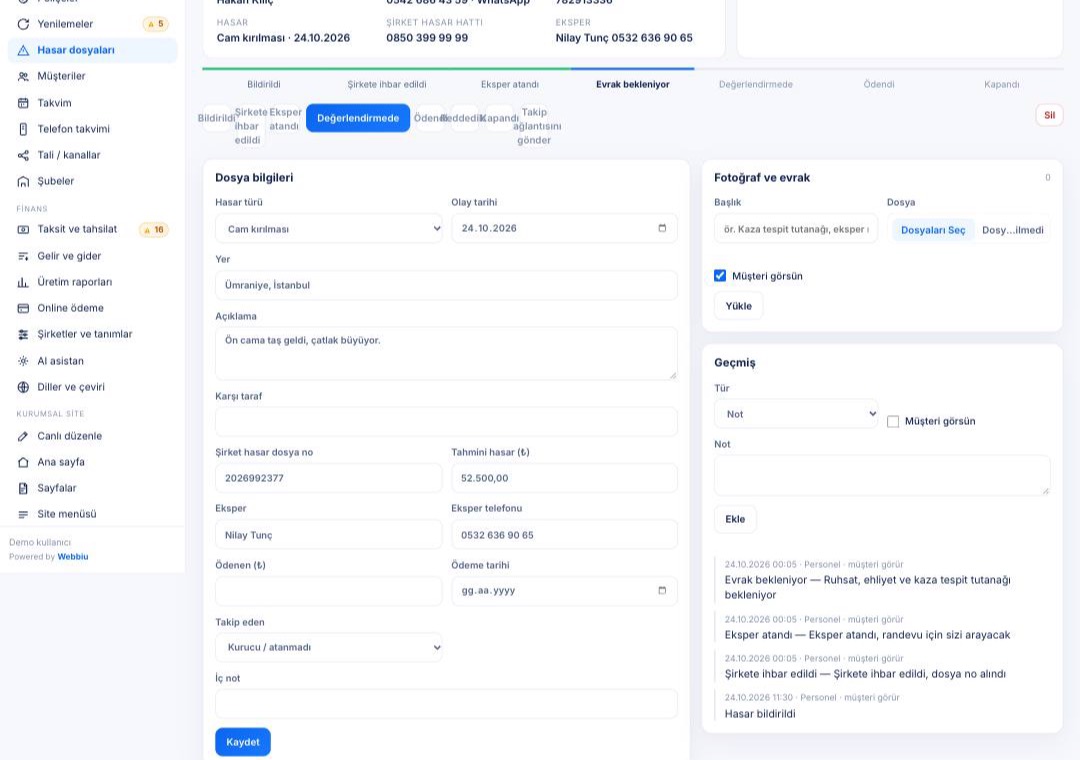Focus the Karşı taraf input field
The height and width of the screenshot is (760, 1080).
[x=446, y=422]
